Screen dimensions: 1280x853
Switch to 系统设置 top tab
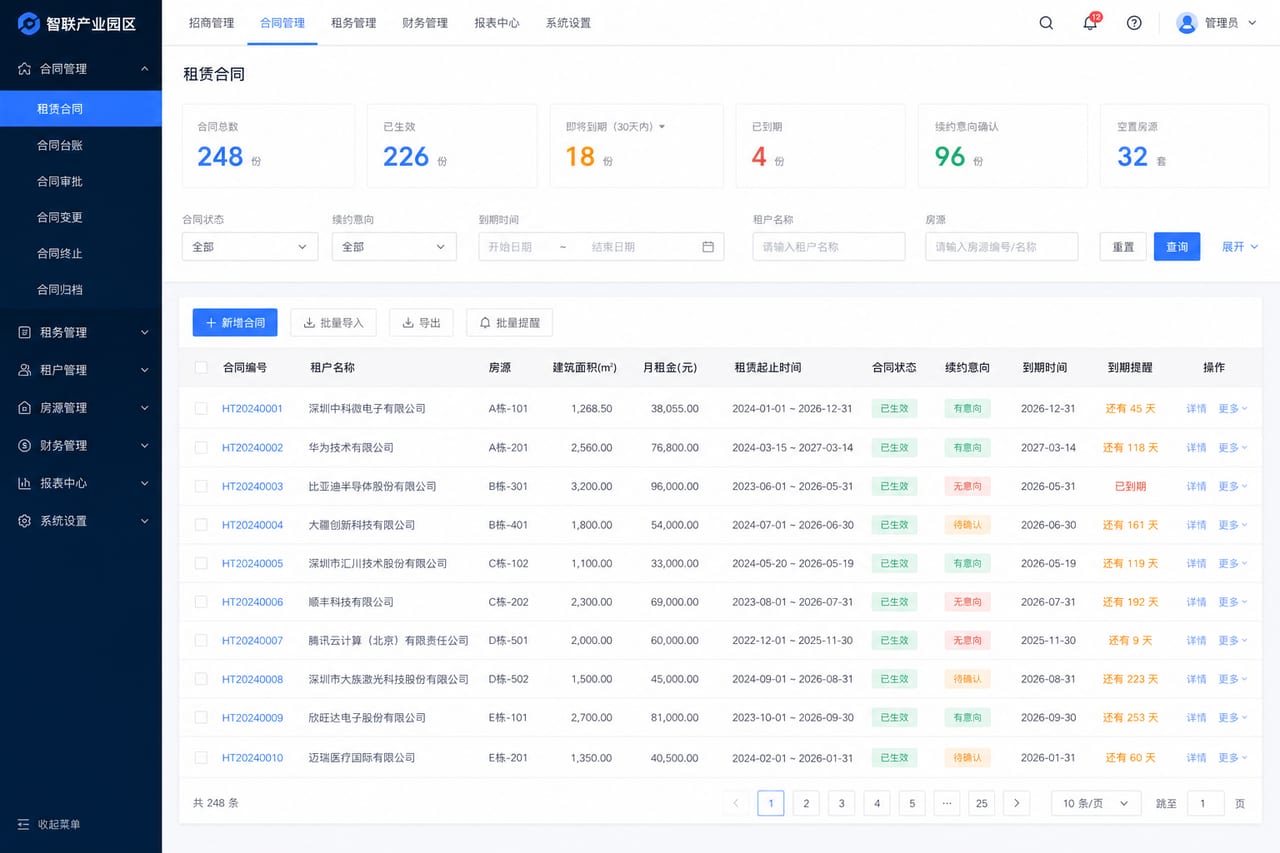568,23
